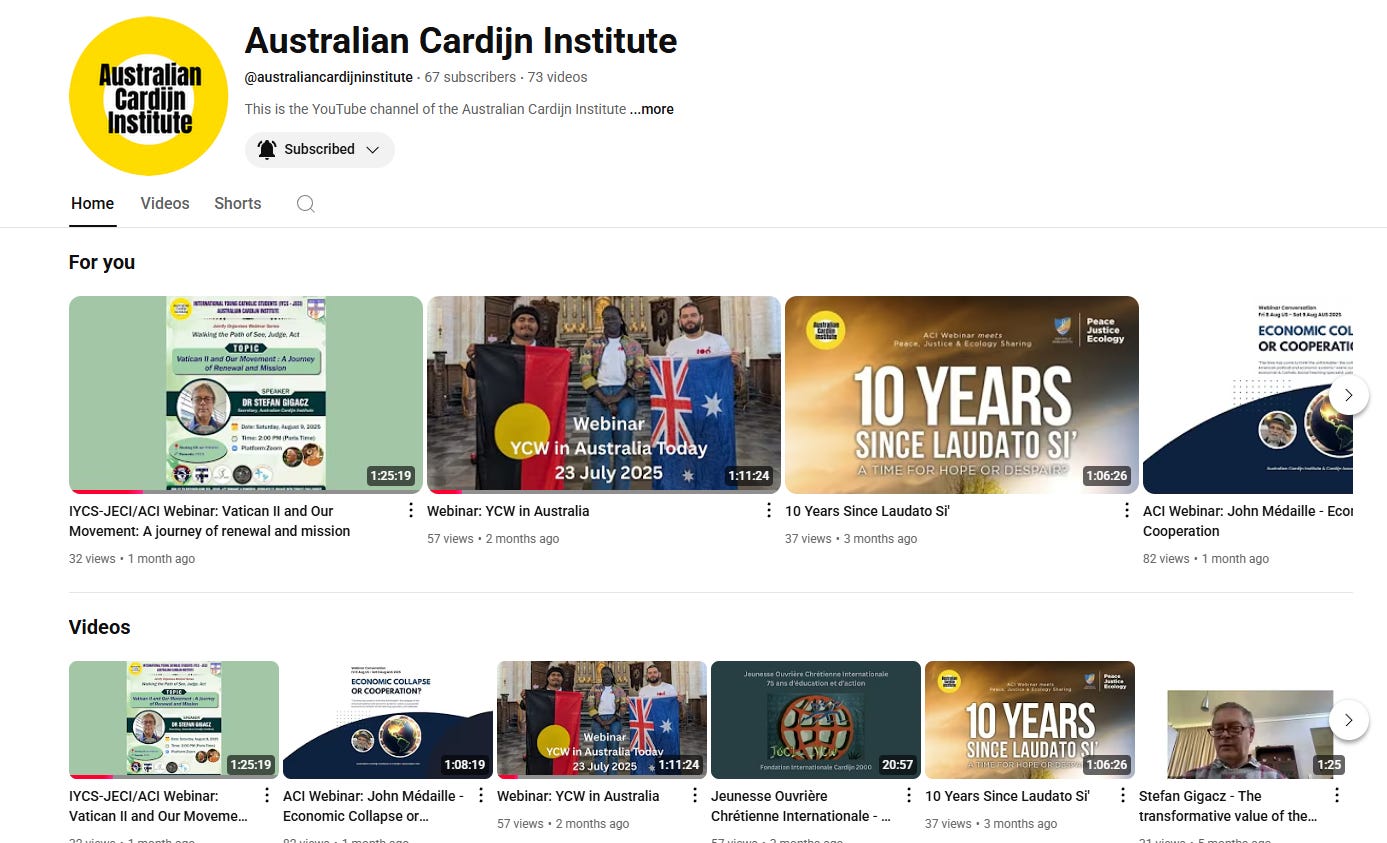This screenshot has width=1387, height=843.
Task: Play the YCW in Australia Today thumbnail in For you
Action: point(604,395)
